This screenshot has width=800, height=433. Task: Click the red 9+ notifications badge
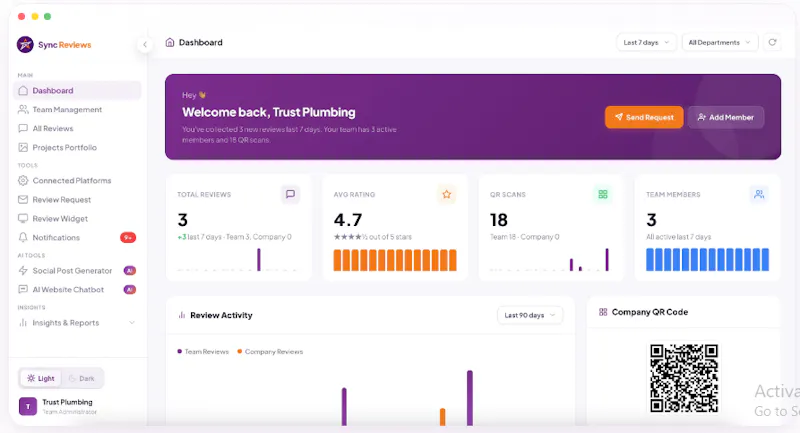coord(128,237)
